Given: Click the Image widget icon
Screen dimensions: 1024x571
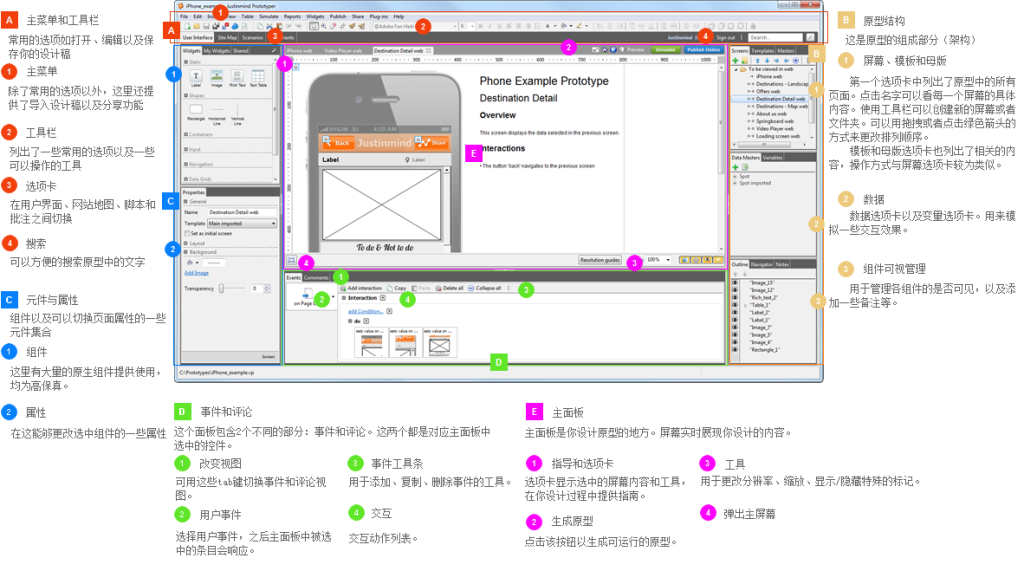Looking at the screenshot, I should coord(217,77).
